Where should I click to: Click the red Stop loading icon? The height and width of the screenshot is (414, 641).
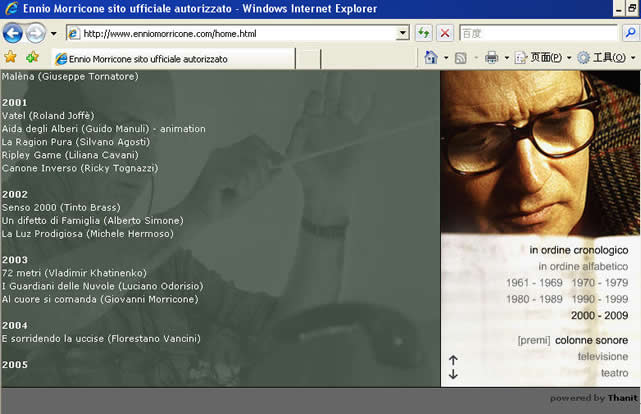click(x=445, y=33)
